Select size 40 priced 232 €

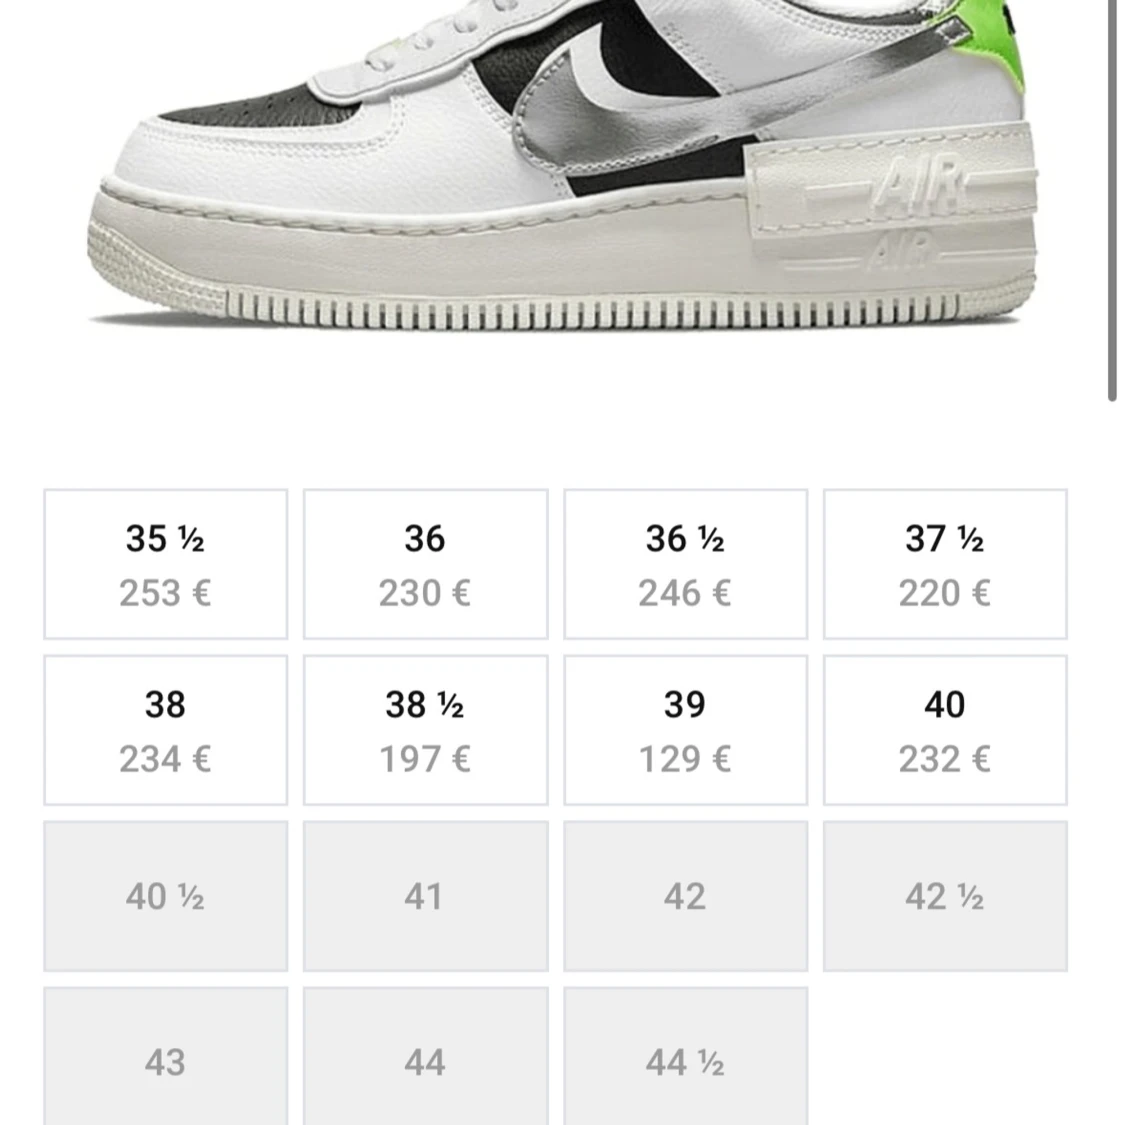click(945, 728)
